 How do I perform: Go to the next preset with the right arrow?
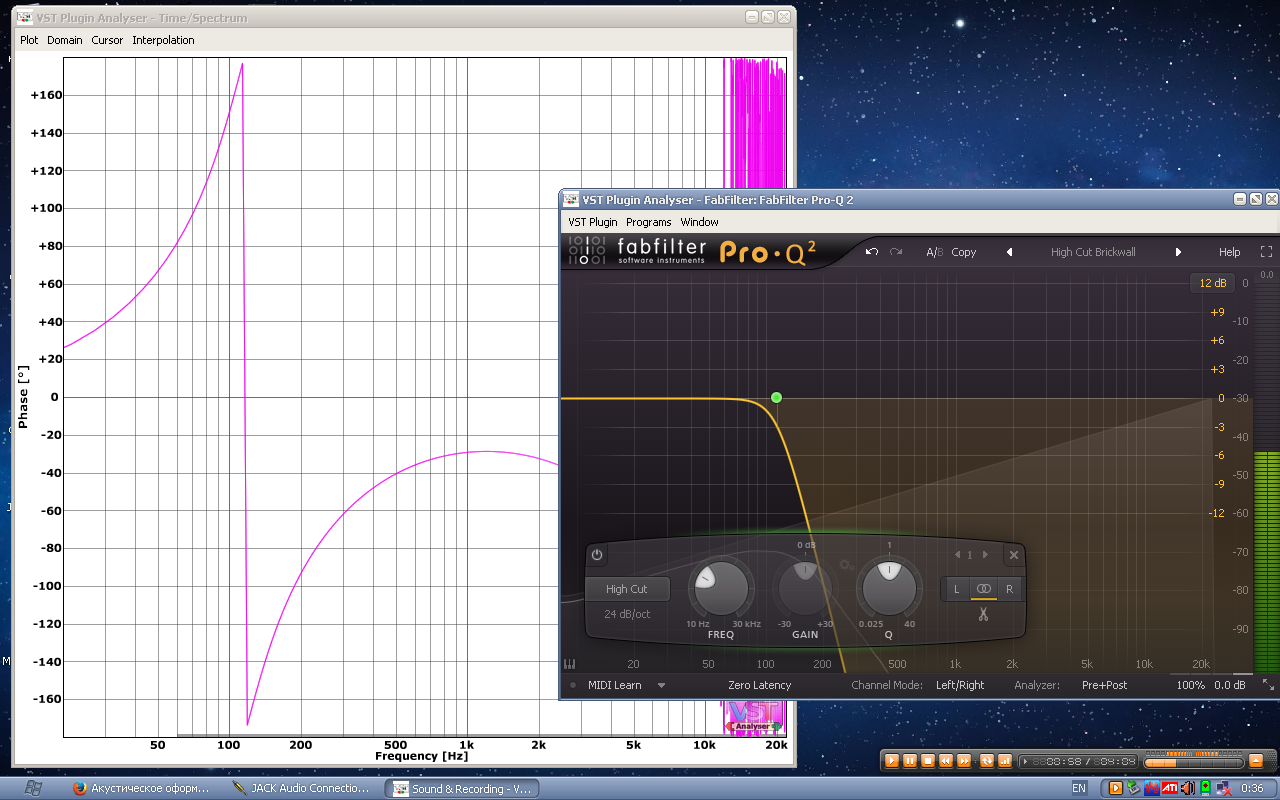point(1178,252)
